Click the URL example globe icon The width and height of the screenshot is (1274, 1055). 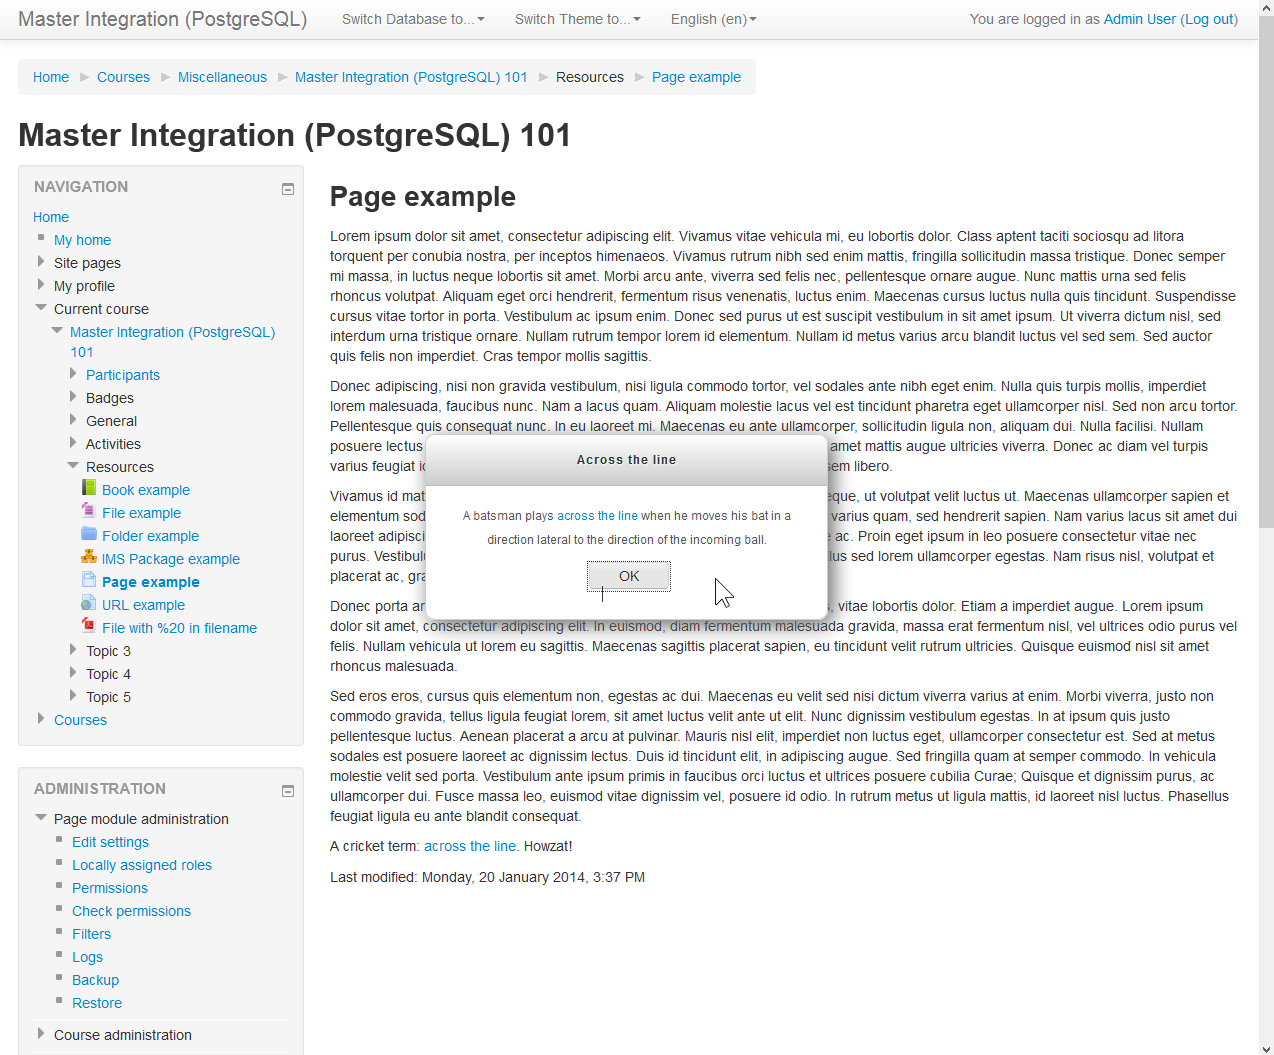[x=89, y=603]
